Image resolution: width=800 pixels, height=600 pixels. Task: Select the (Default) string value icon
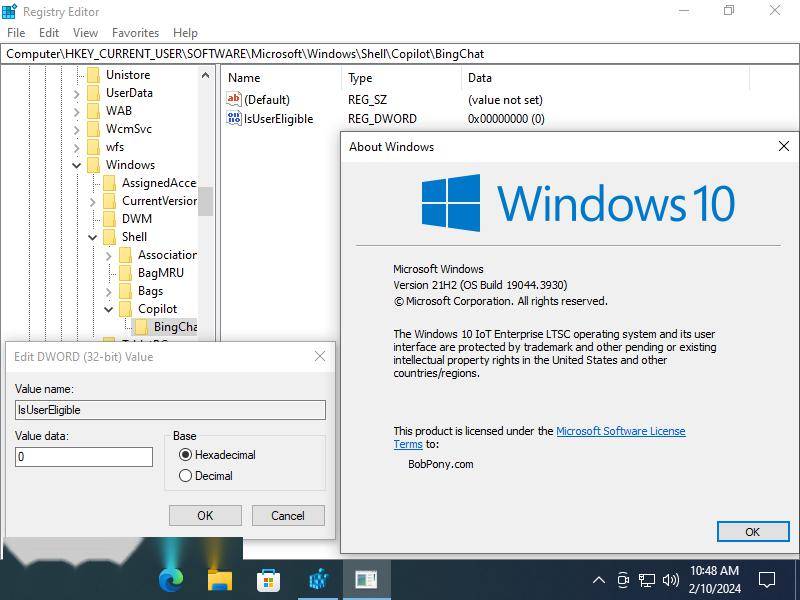(x=234, y=99)
